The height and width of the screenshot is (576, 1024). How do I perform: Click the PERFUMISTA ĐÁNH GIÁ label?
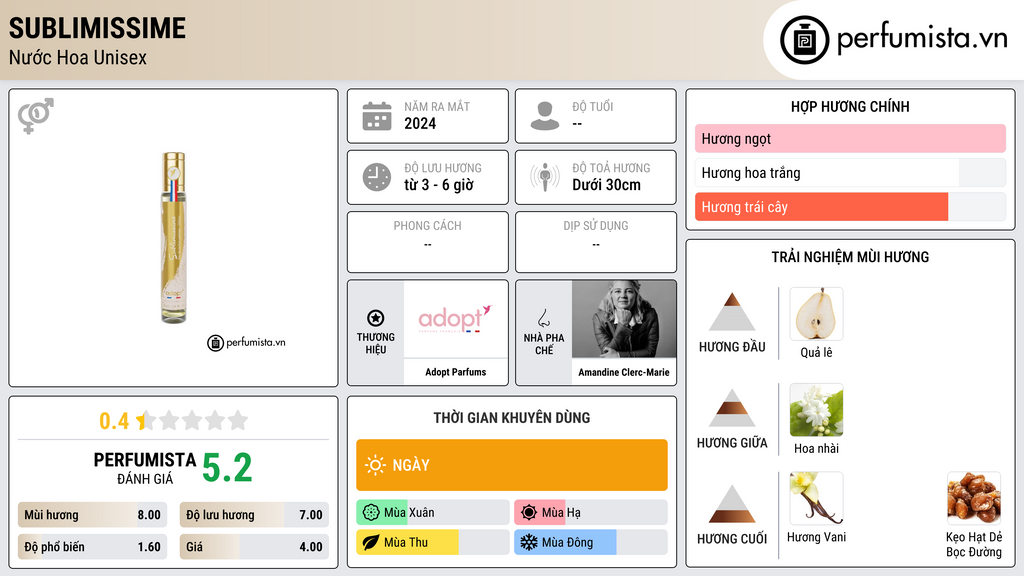click(145, 468)
